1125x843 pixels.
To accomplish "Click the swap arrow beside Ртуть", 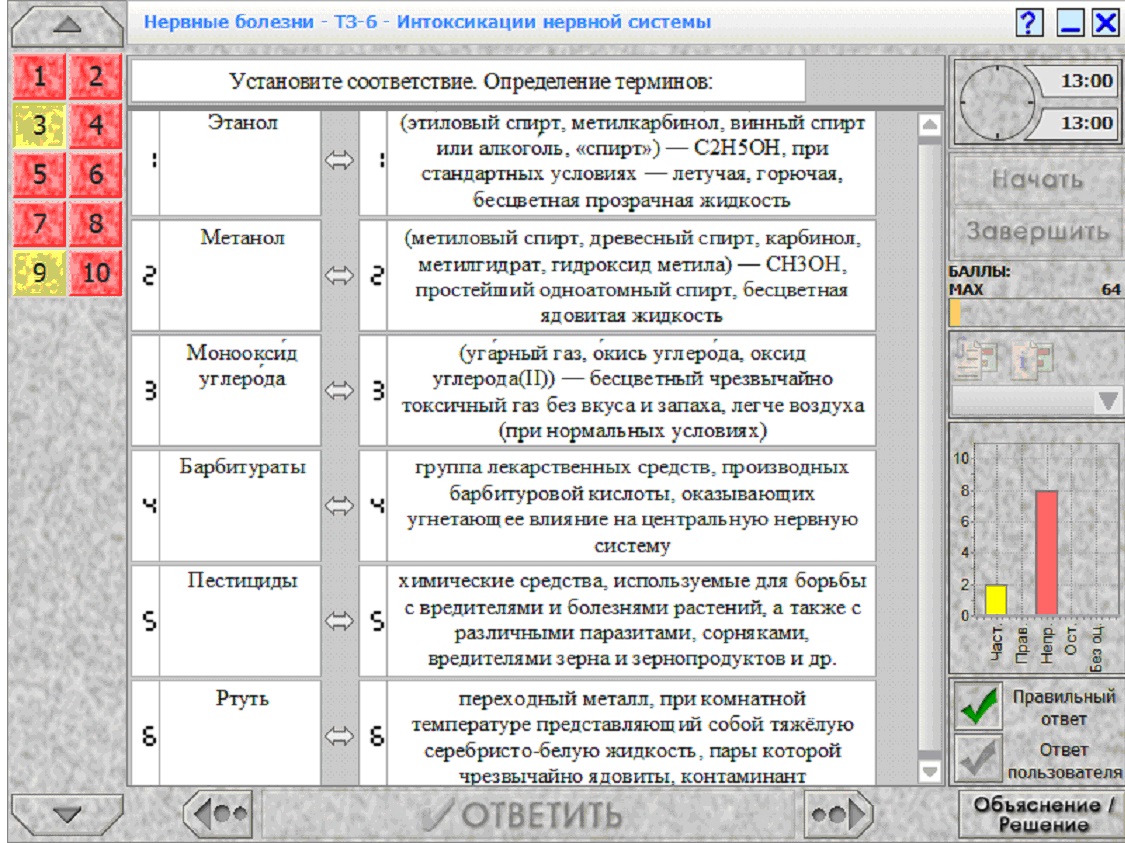I will pyautogui.click(x=339, y=736).
